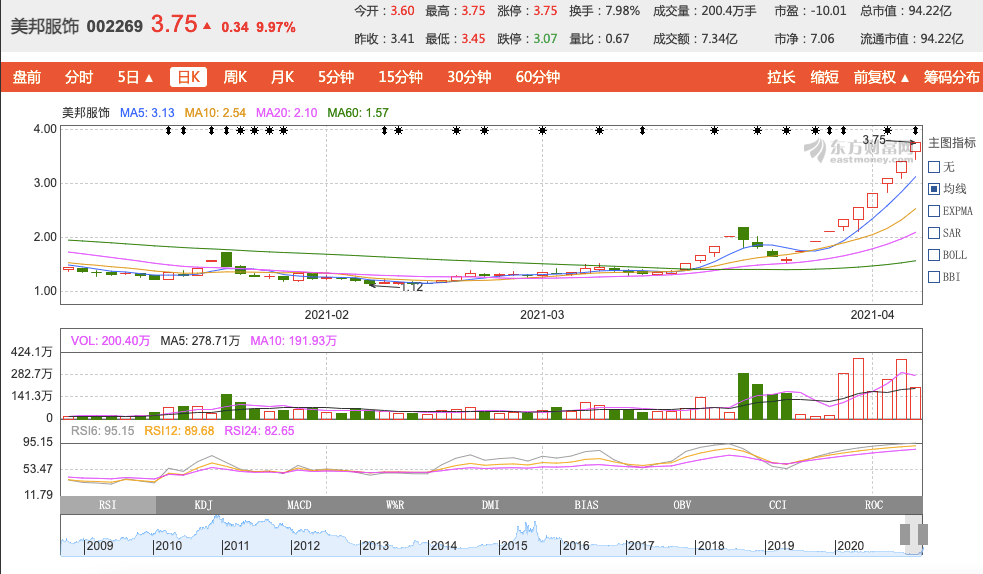Click the MA5: 3.13 legend label

(x=147, y=113)
